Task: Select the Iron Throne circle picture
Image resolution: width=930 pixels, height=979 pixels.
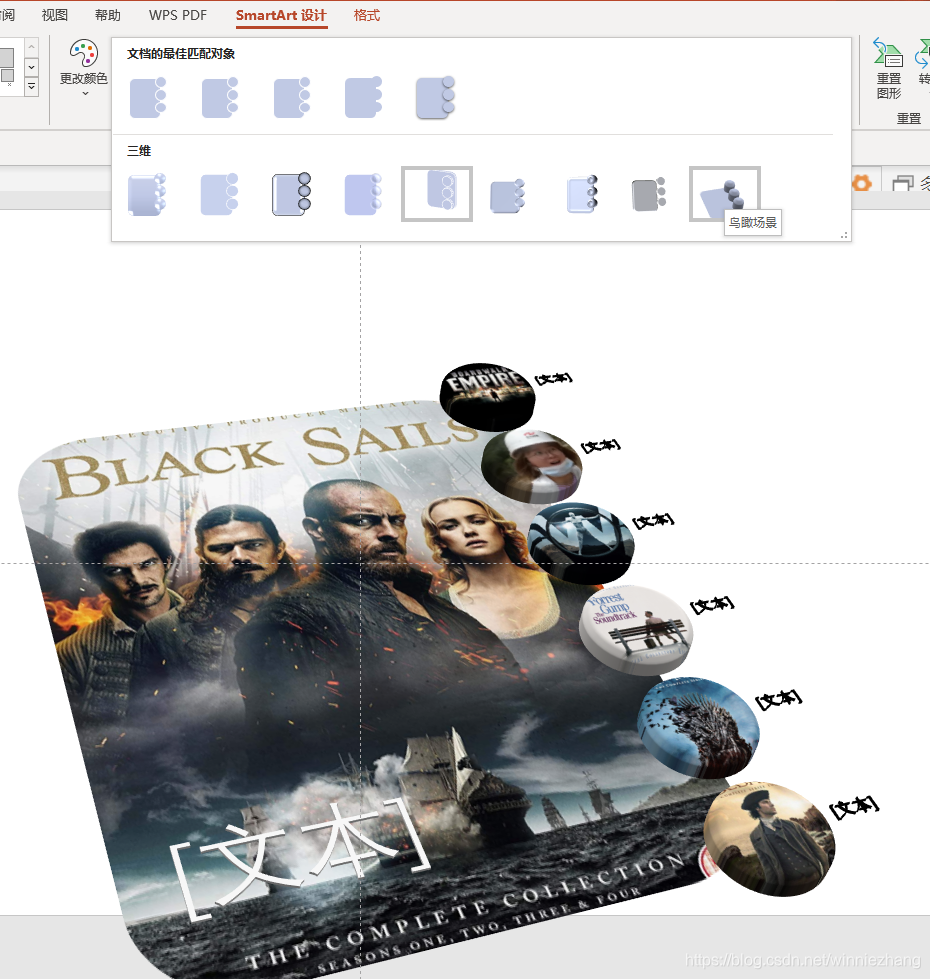Action: (x=698, y=727)
